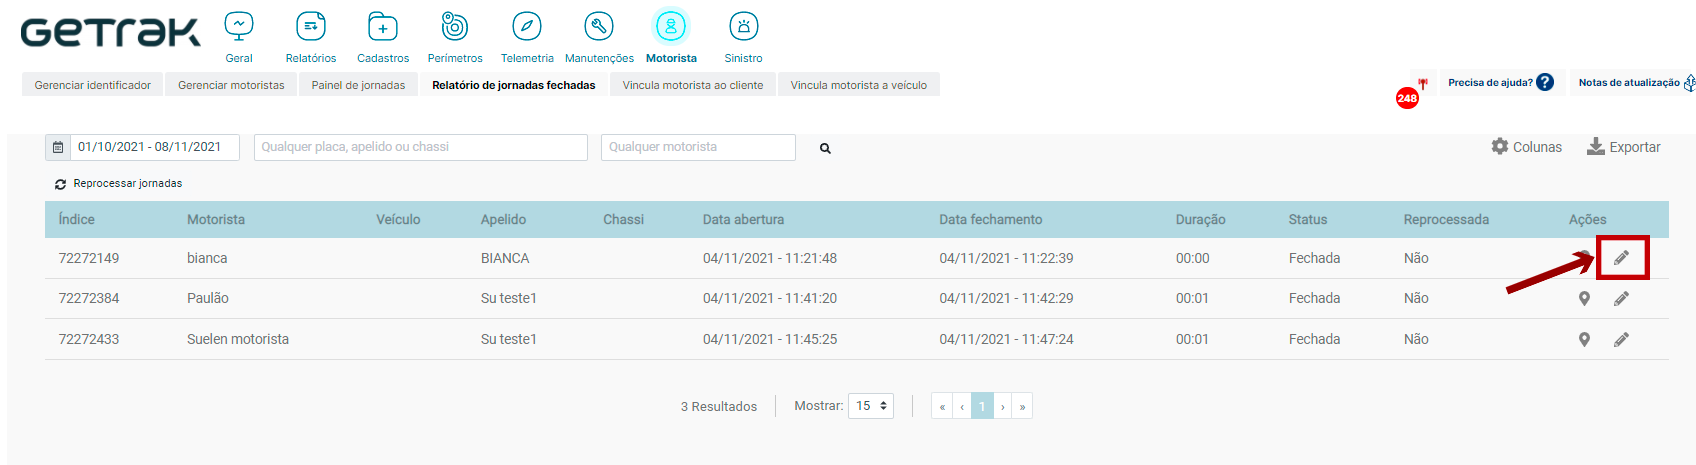
Task: Click motorista cell bianca
Action: pyautogui.click(x=207, y=258)
